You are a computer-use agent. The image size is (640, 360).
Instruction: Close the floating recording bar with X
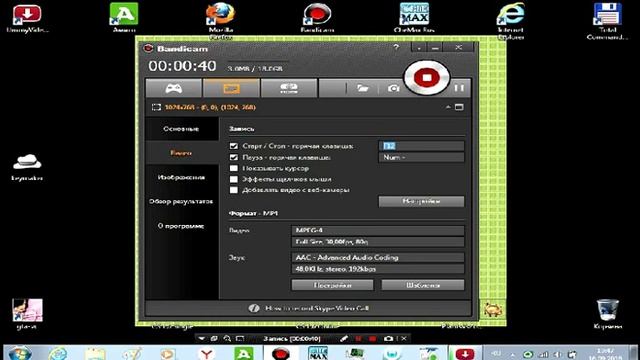[x=404, y=338]
